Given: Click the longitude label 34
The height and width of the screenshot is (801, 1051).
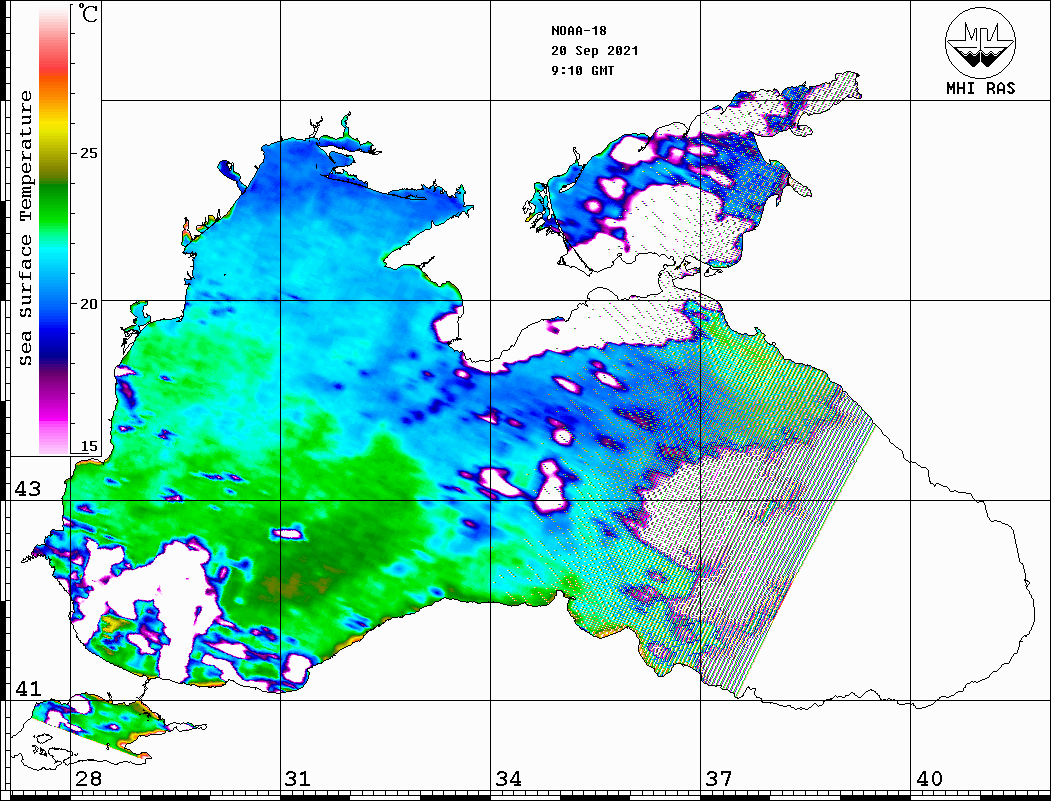Looking at the screenshot, I should (509, 779).
